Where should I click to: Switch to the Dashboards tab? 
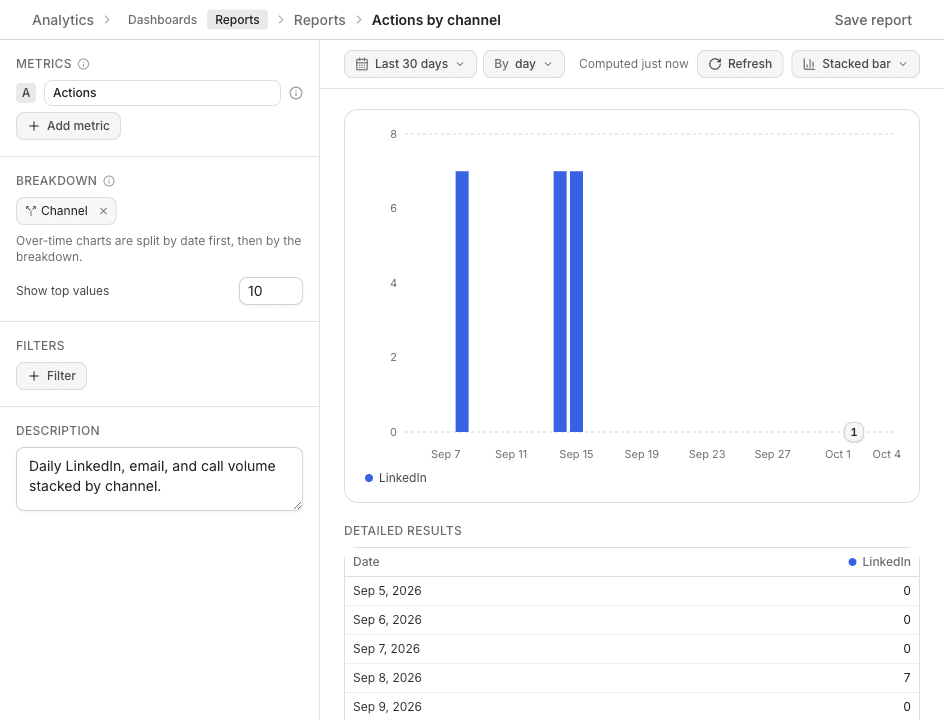pos(162,20)
